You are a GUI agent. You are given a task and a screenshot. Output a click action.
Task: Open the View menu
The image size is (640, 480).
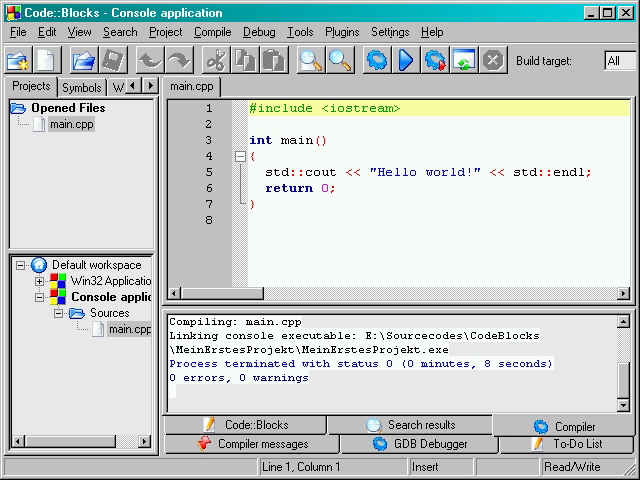(x=79, y=32)
